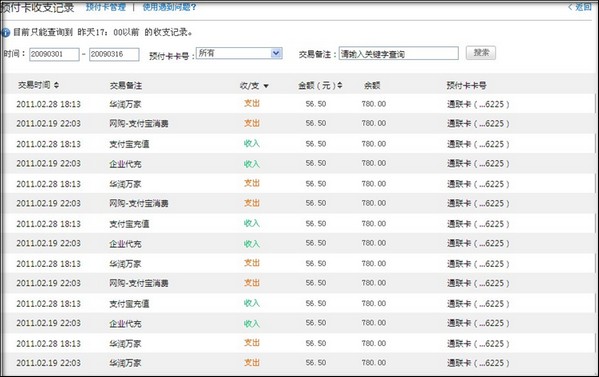This screenshot has width=599, height=377.
Task: Click the 请输入关键字查询 keyword field
Action: click(398, 53)
